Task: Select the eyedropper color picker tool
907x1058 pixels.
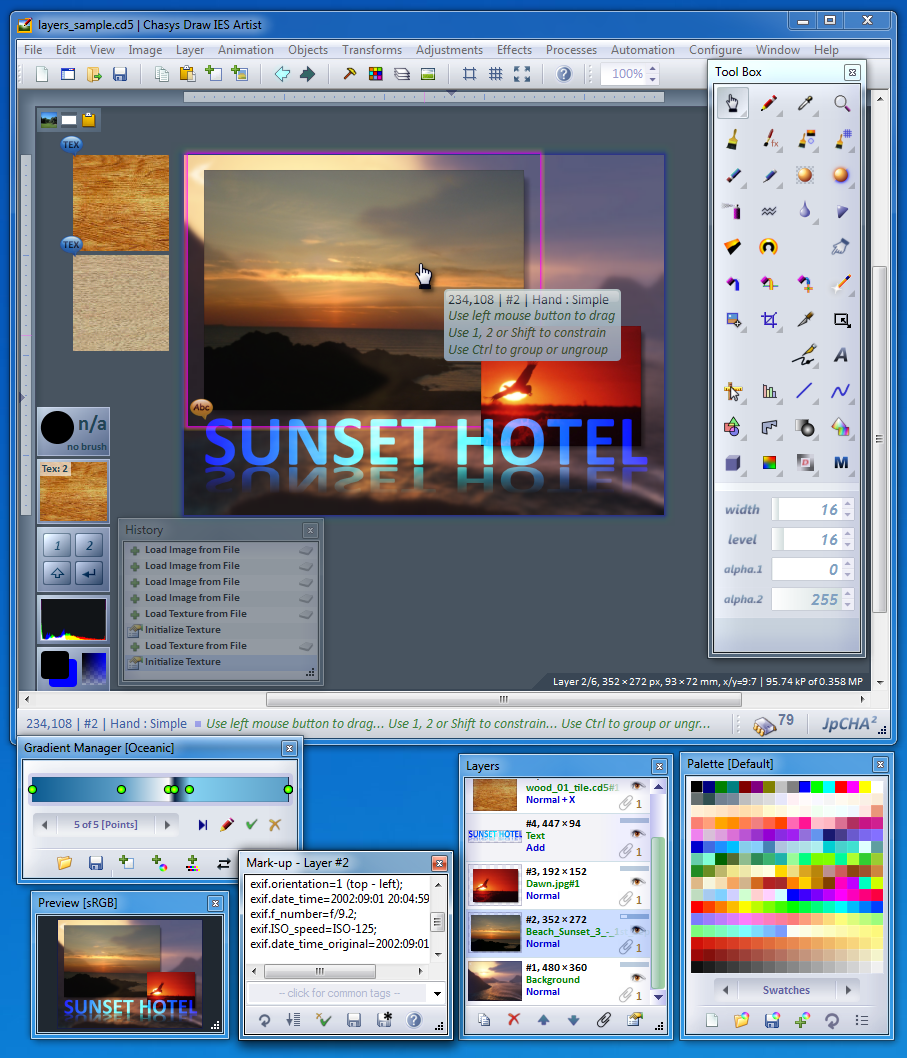Action: tap(805, 103)
